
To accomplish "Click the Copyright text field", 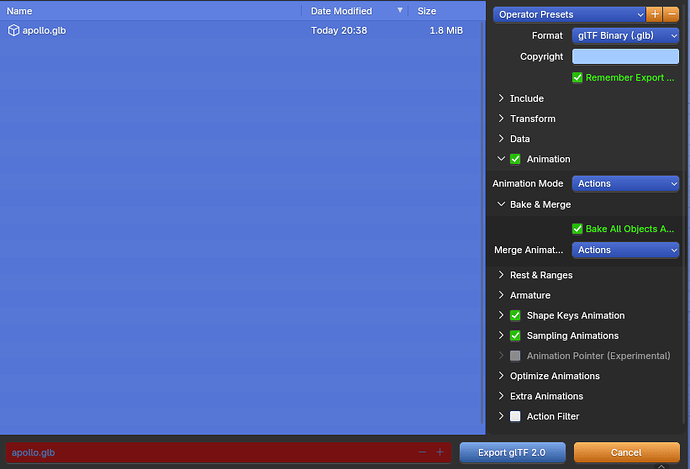I will click(x=625, y=57).
